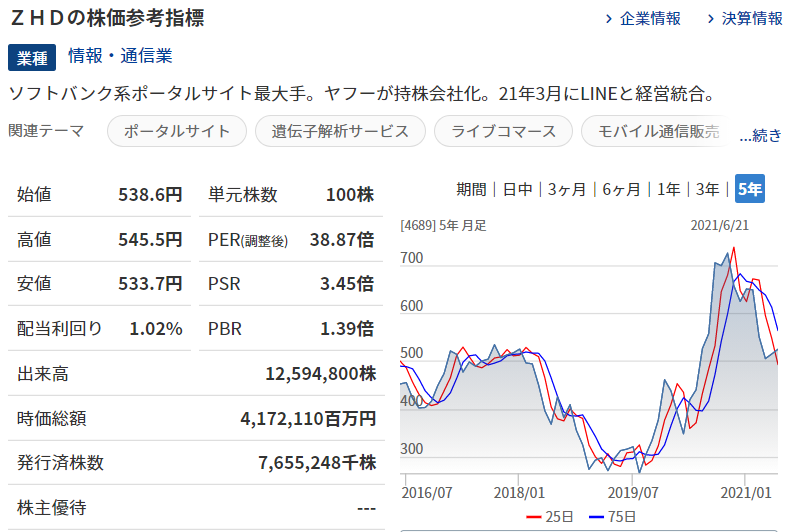Viewport: 790px width, 532px height.
Task: Click the 時価総額 value 4,172,110百万円
Action: (x=308, y=418)
